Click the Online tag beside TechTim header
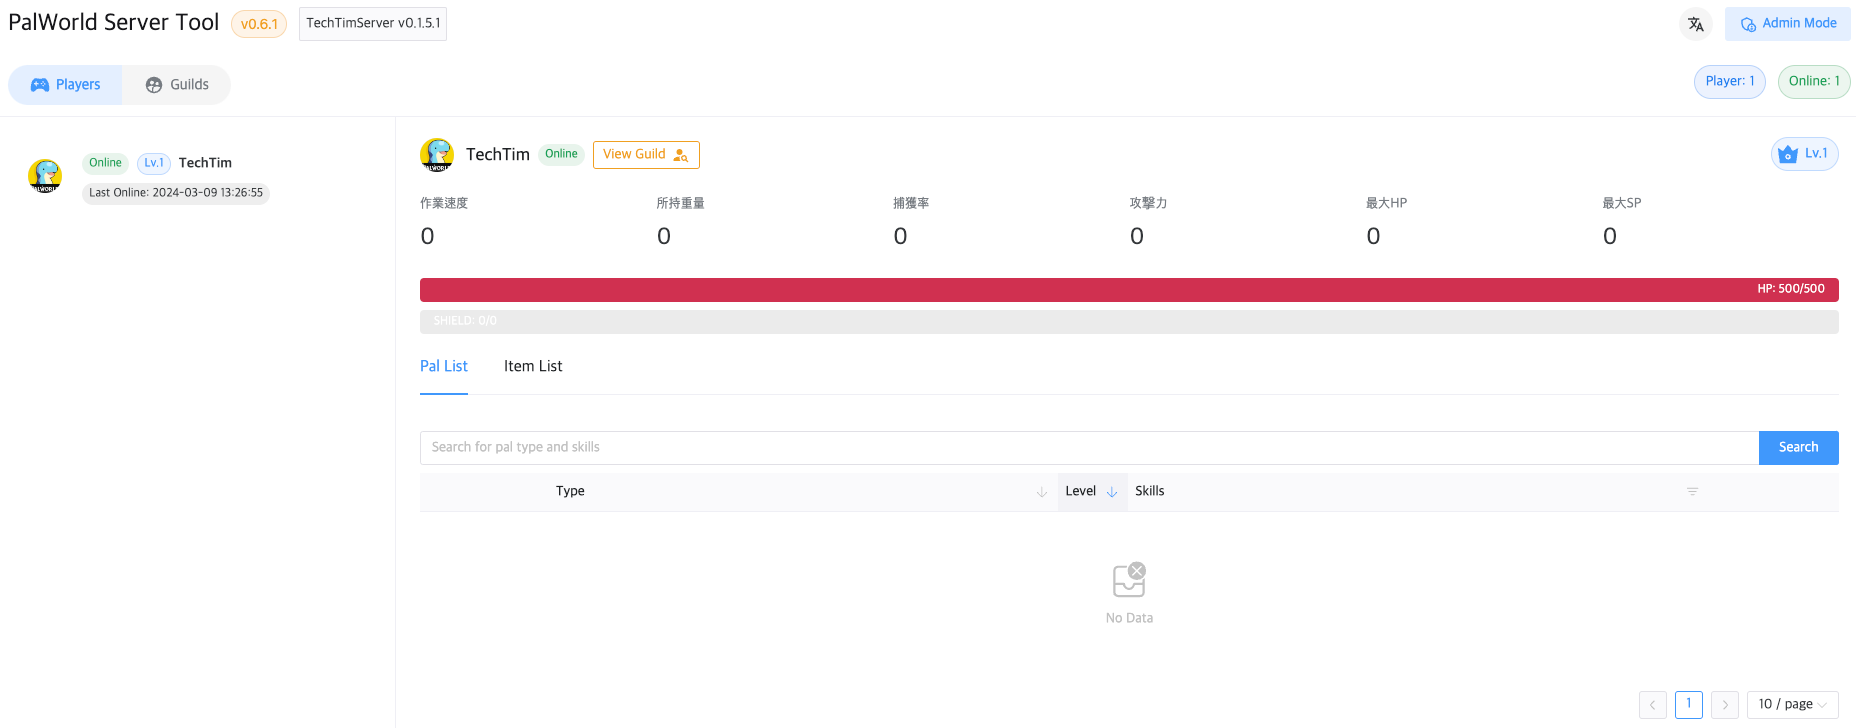Image resolution: width=1856 pixels, height=728 pixels. pos(561,154)
